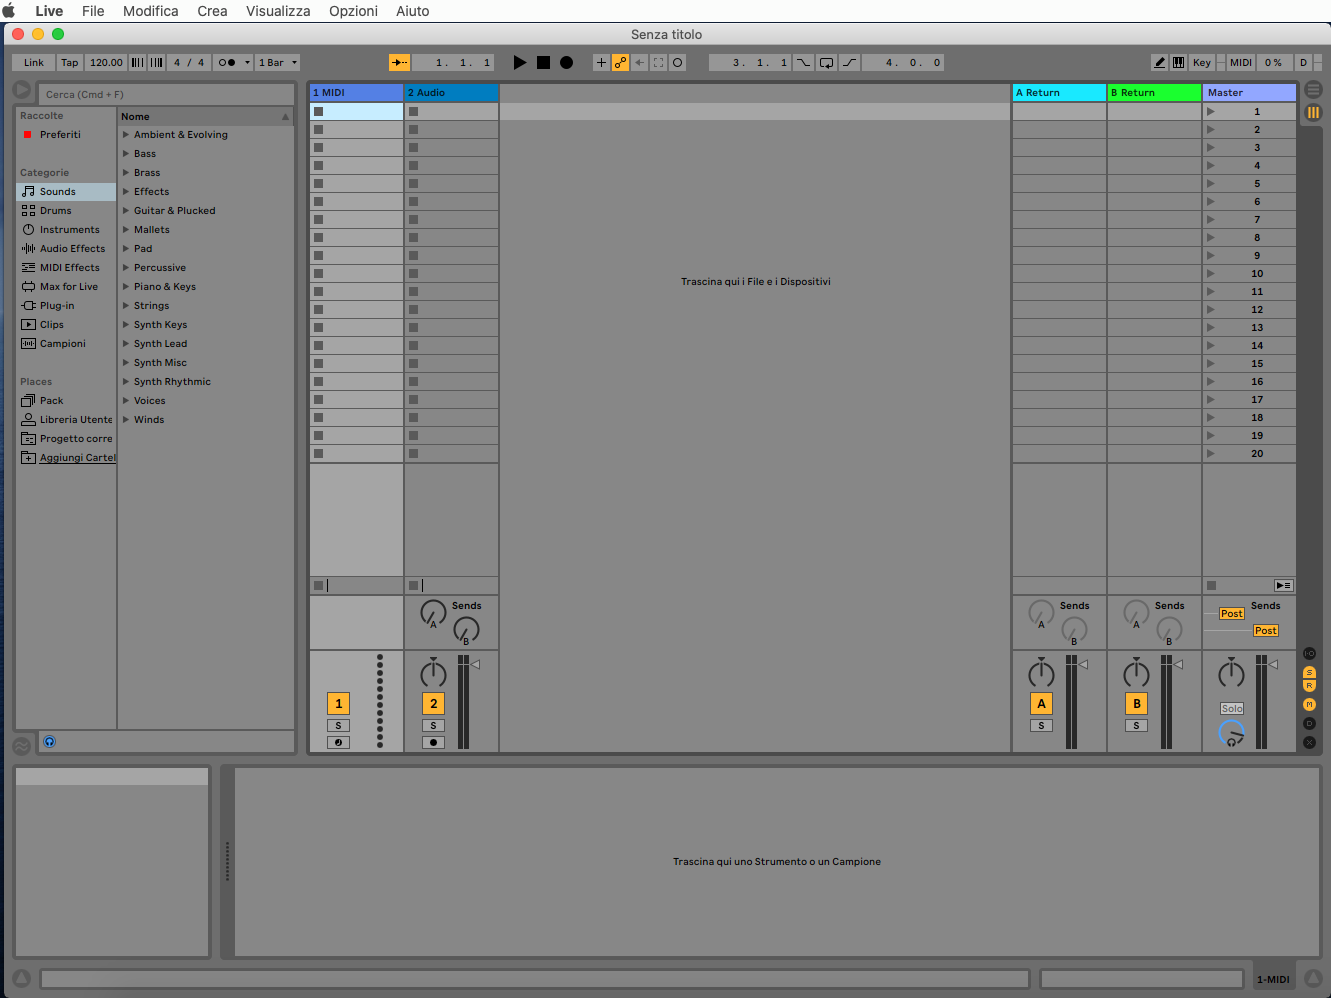Toggle the Groove Pool button
Image resolution: width=1331 pixels, height=998 pixels.
[21, 746]
